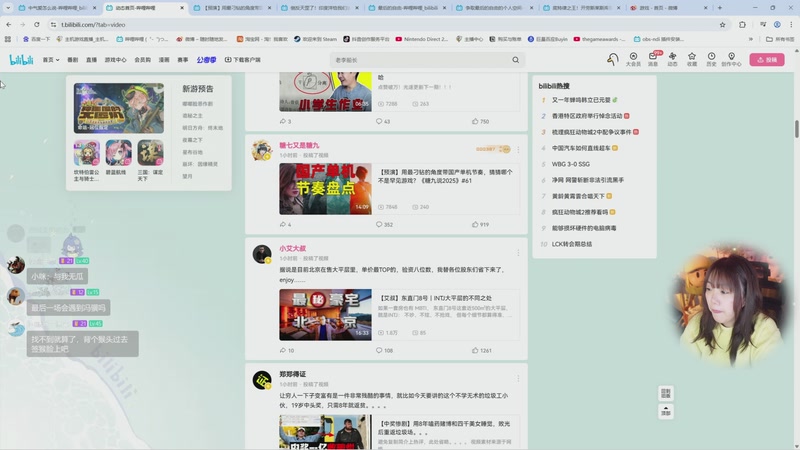Reload the page in Chrome

pos(36,24)
